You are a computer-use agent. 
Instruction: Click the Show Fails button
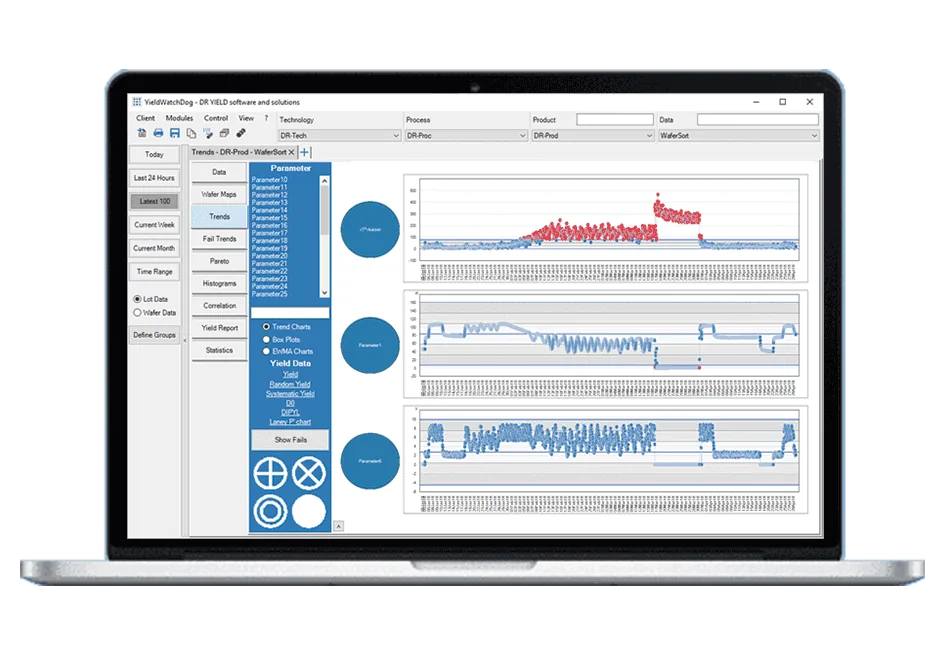click(x=290, y=440)
